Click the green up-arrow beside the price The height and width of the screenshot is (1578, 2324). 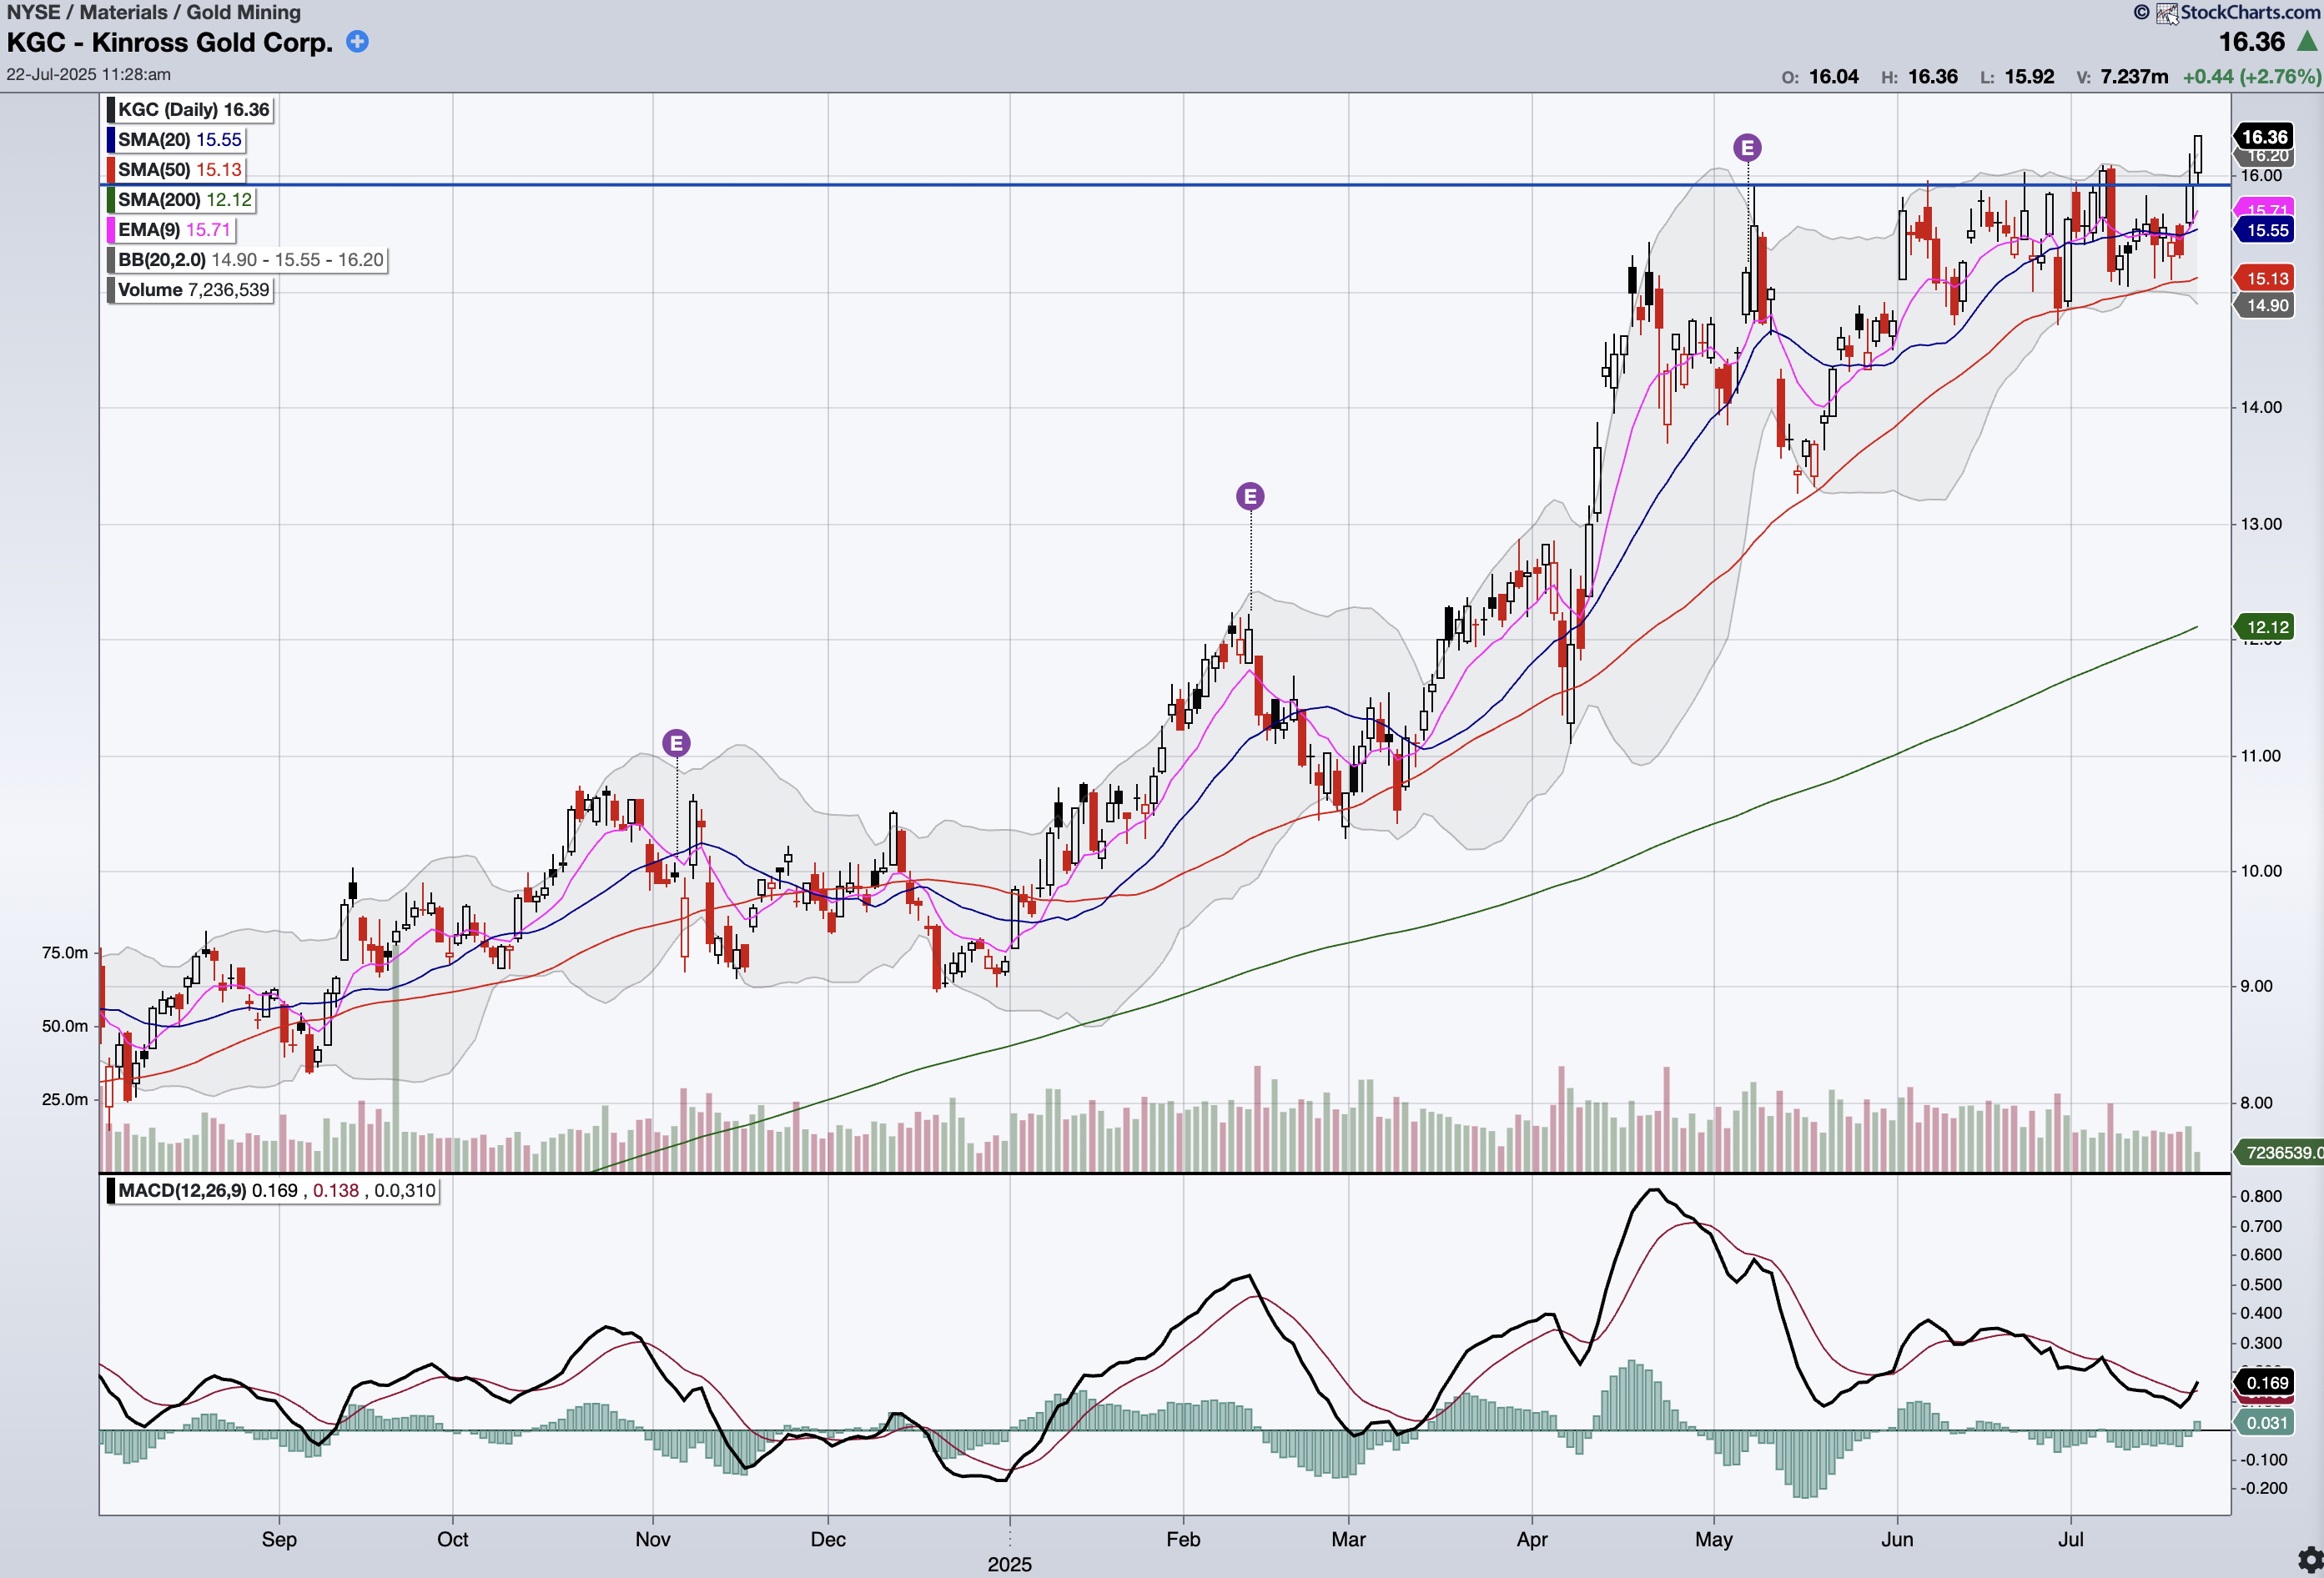click(2307, 41)
